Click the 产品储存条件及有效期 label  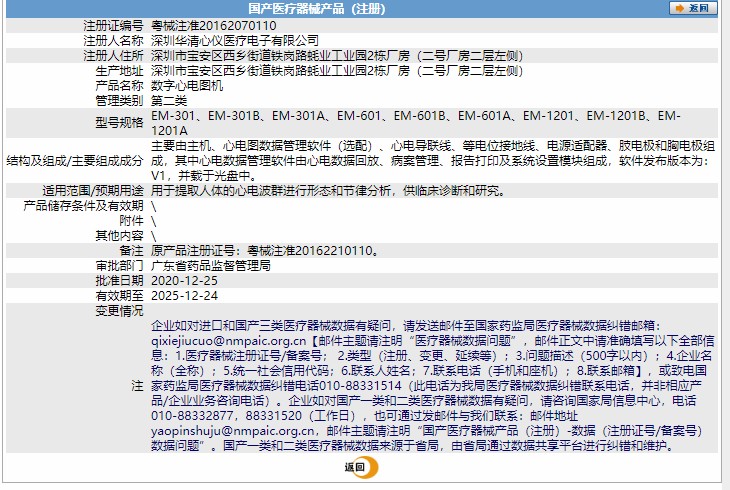(x=83, y=205)
